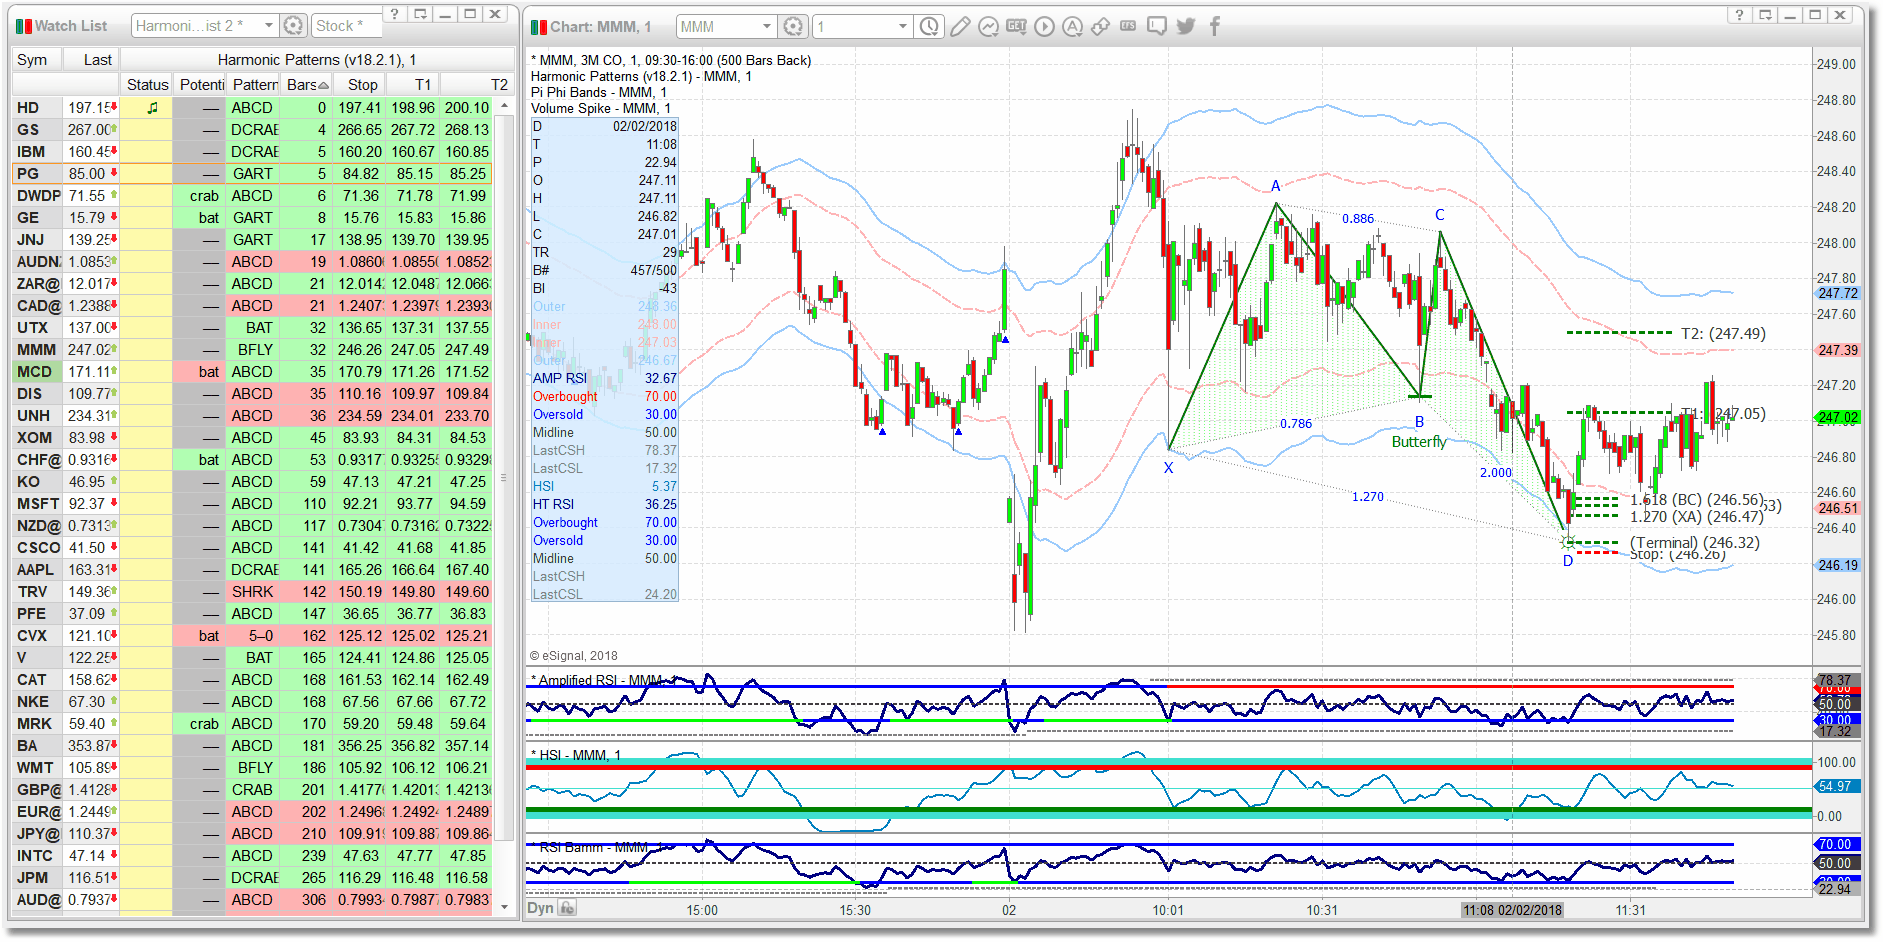Click the 246.19 lower band price marker
Viewport: 1883px width, 942px height.
point(1838,565)
